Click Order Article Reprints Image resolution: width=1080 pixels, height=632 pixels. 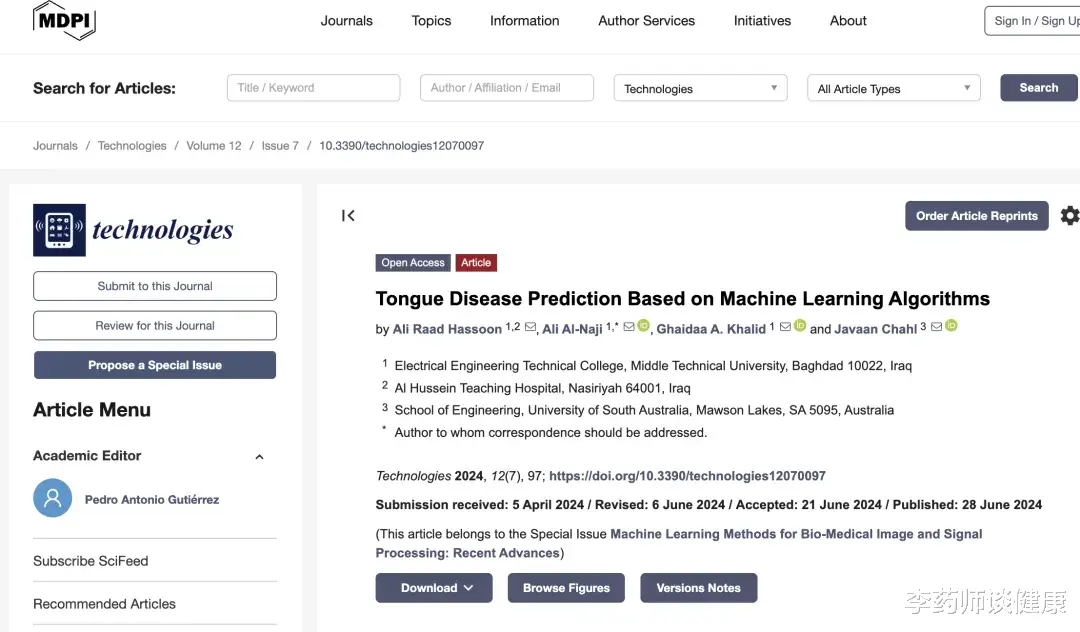(x=977, y=215)
